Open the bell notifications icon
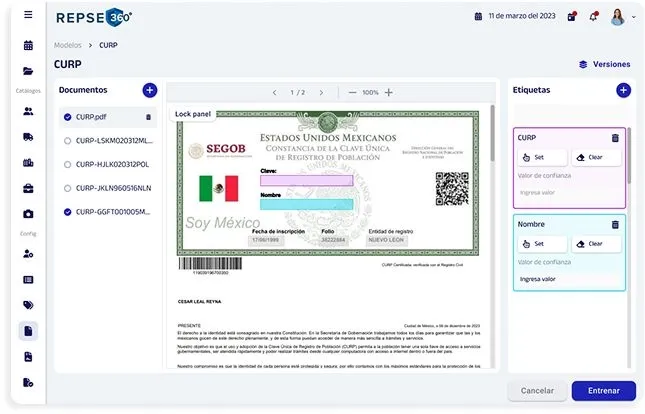This screenshot has height=414, width=645. [593, 16]
